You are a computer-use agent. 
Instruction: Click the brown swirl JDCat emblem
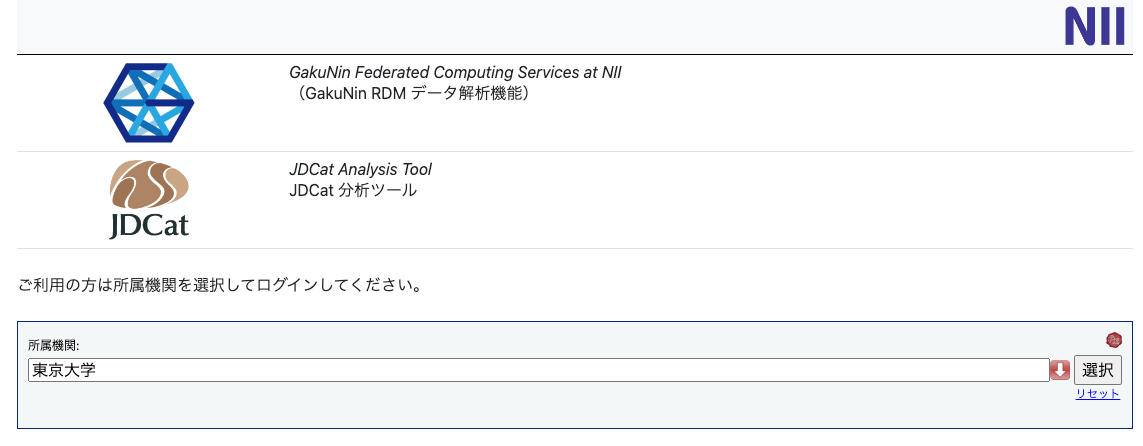(149, 184)
